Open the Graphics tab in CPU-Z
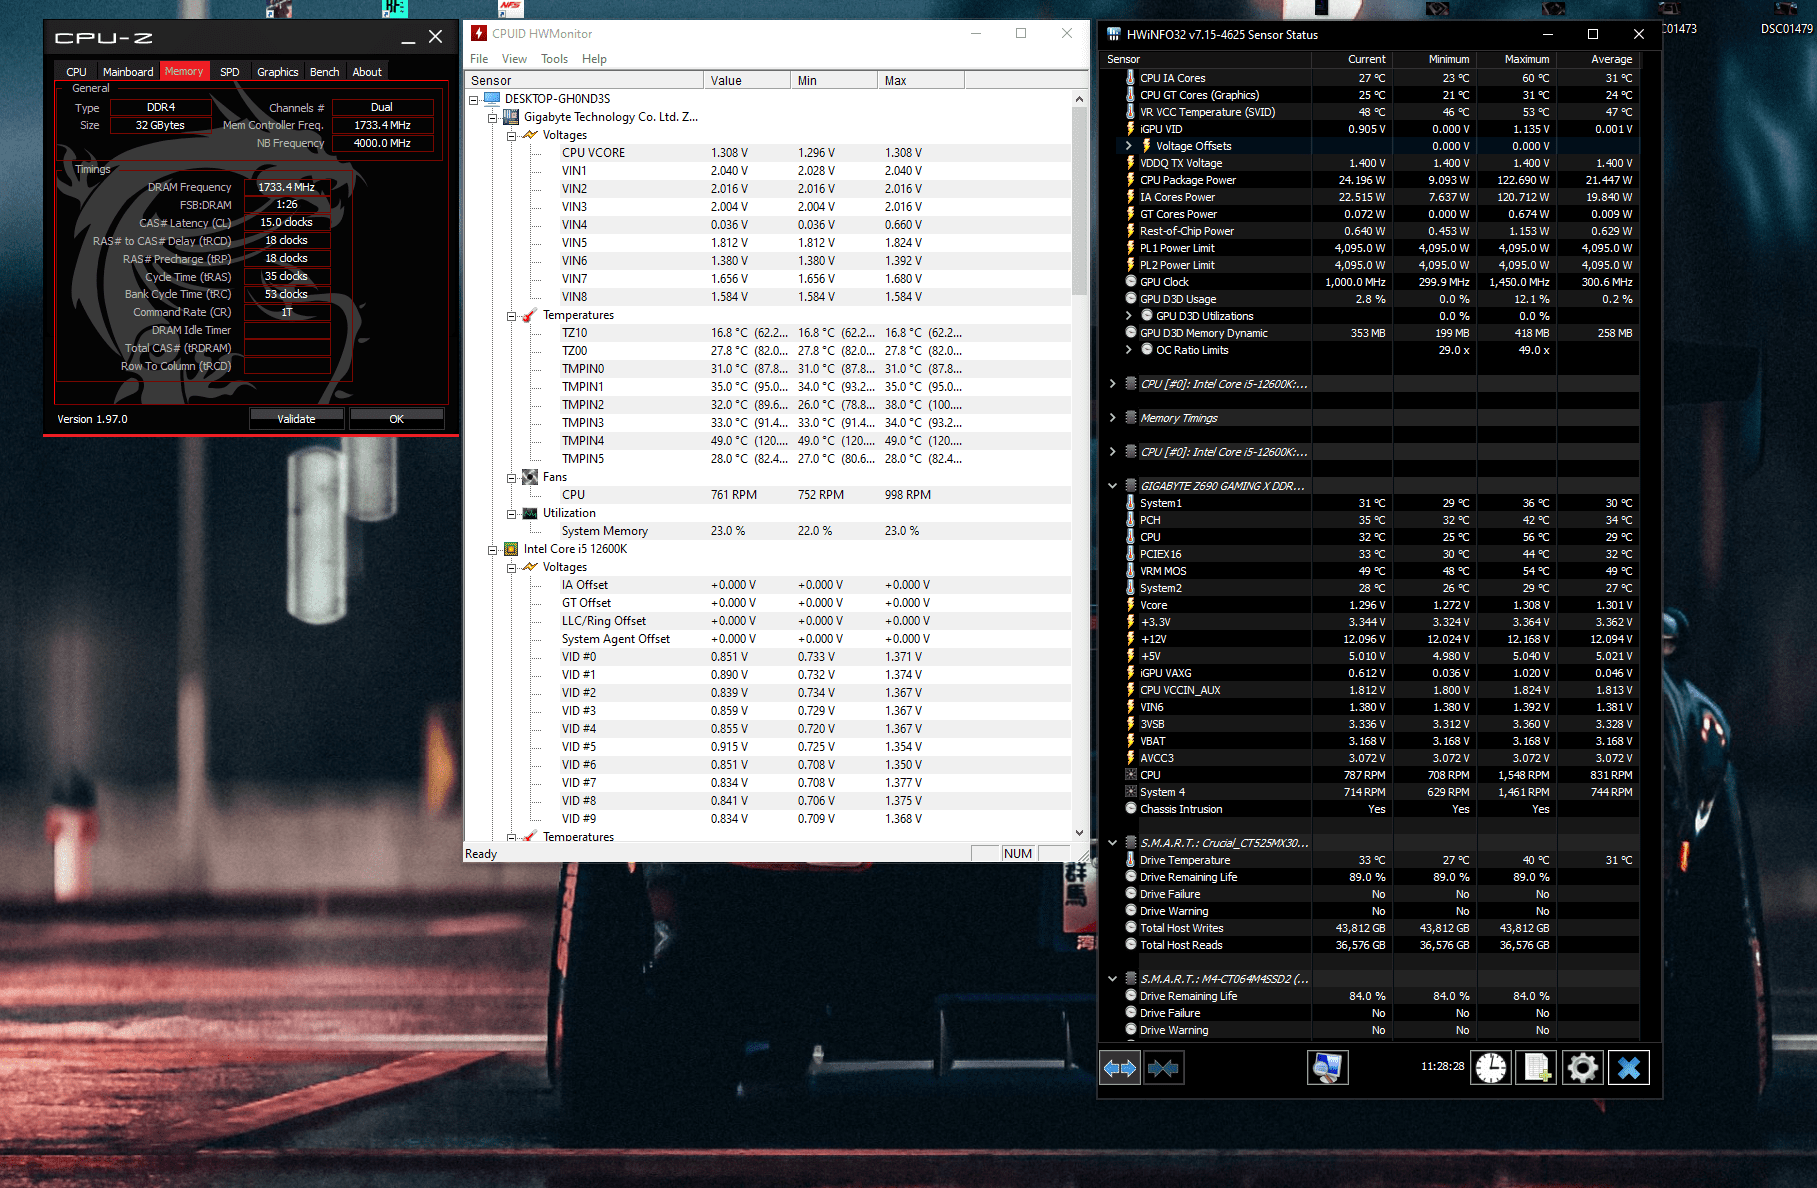 [277, 72]
